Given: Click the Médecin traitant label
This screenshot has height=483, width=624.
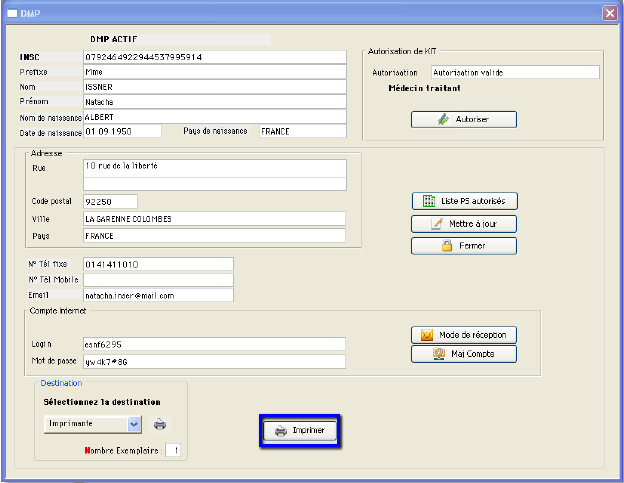Looking at the screenshot, I should click(x=425, y=88).
